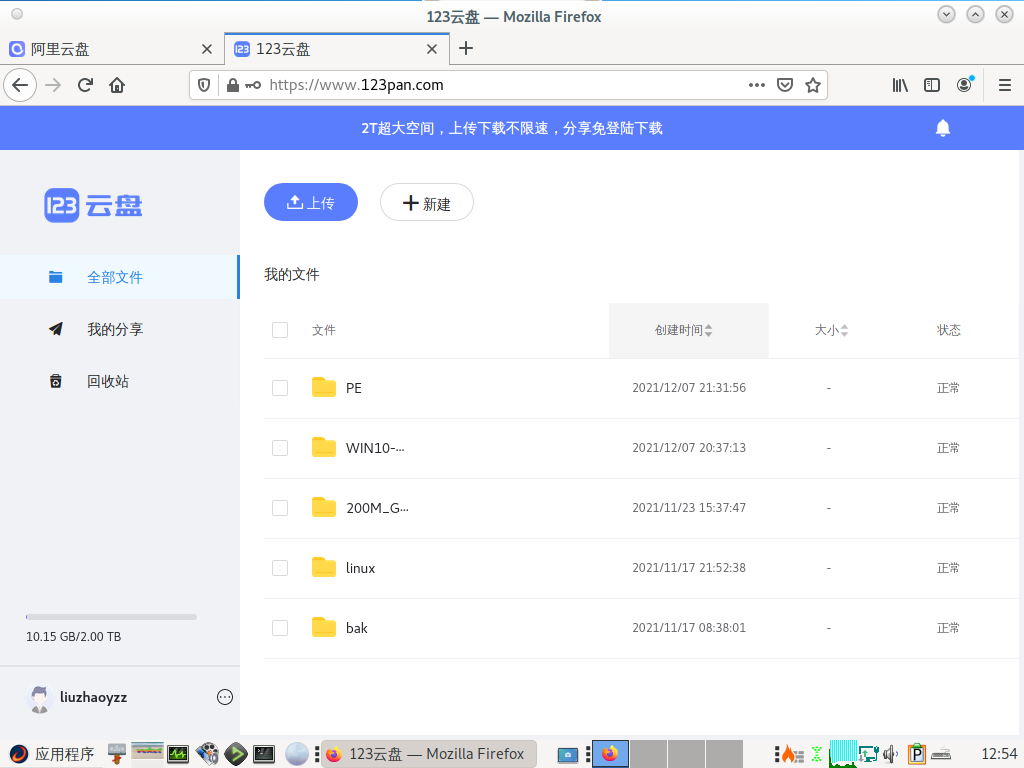1024x768 pixels.
Task: Open the WIN10 folder icon
Action: coord(324,447)
